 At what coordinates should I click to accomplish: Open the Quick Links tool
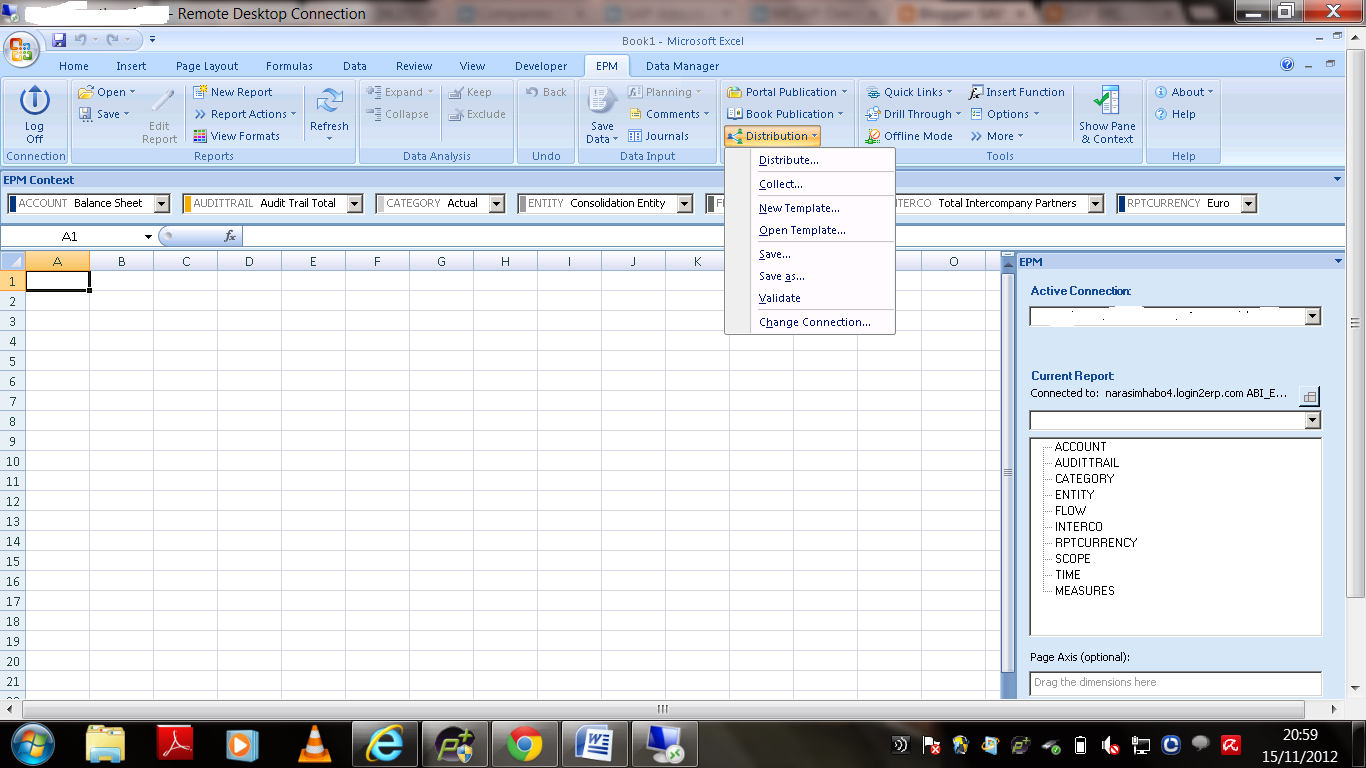point(909,91)
